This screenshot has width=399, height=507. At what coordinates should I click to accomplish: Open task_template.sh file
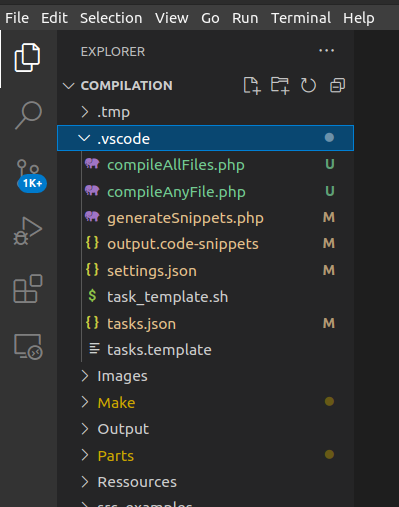[167, 297]
